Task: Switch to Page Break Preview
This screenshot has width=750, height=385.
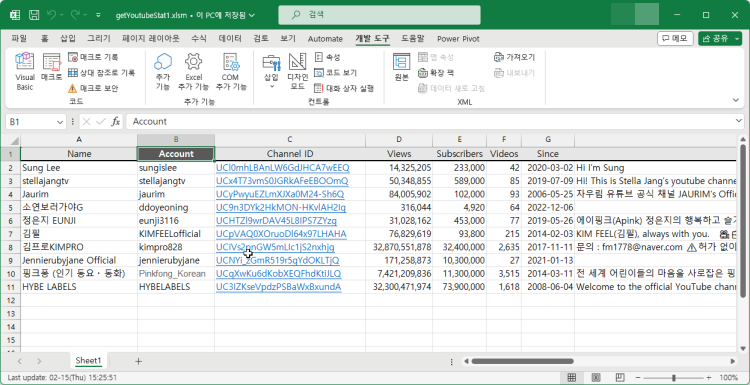Action: tap(619, 377)
